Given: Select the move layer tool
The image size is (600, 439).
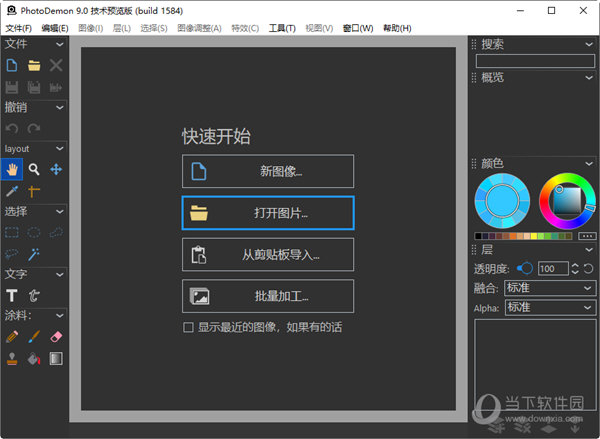Looking at the screenshot, I should click(56, 169).
